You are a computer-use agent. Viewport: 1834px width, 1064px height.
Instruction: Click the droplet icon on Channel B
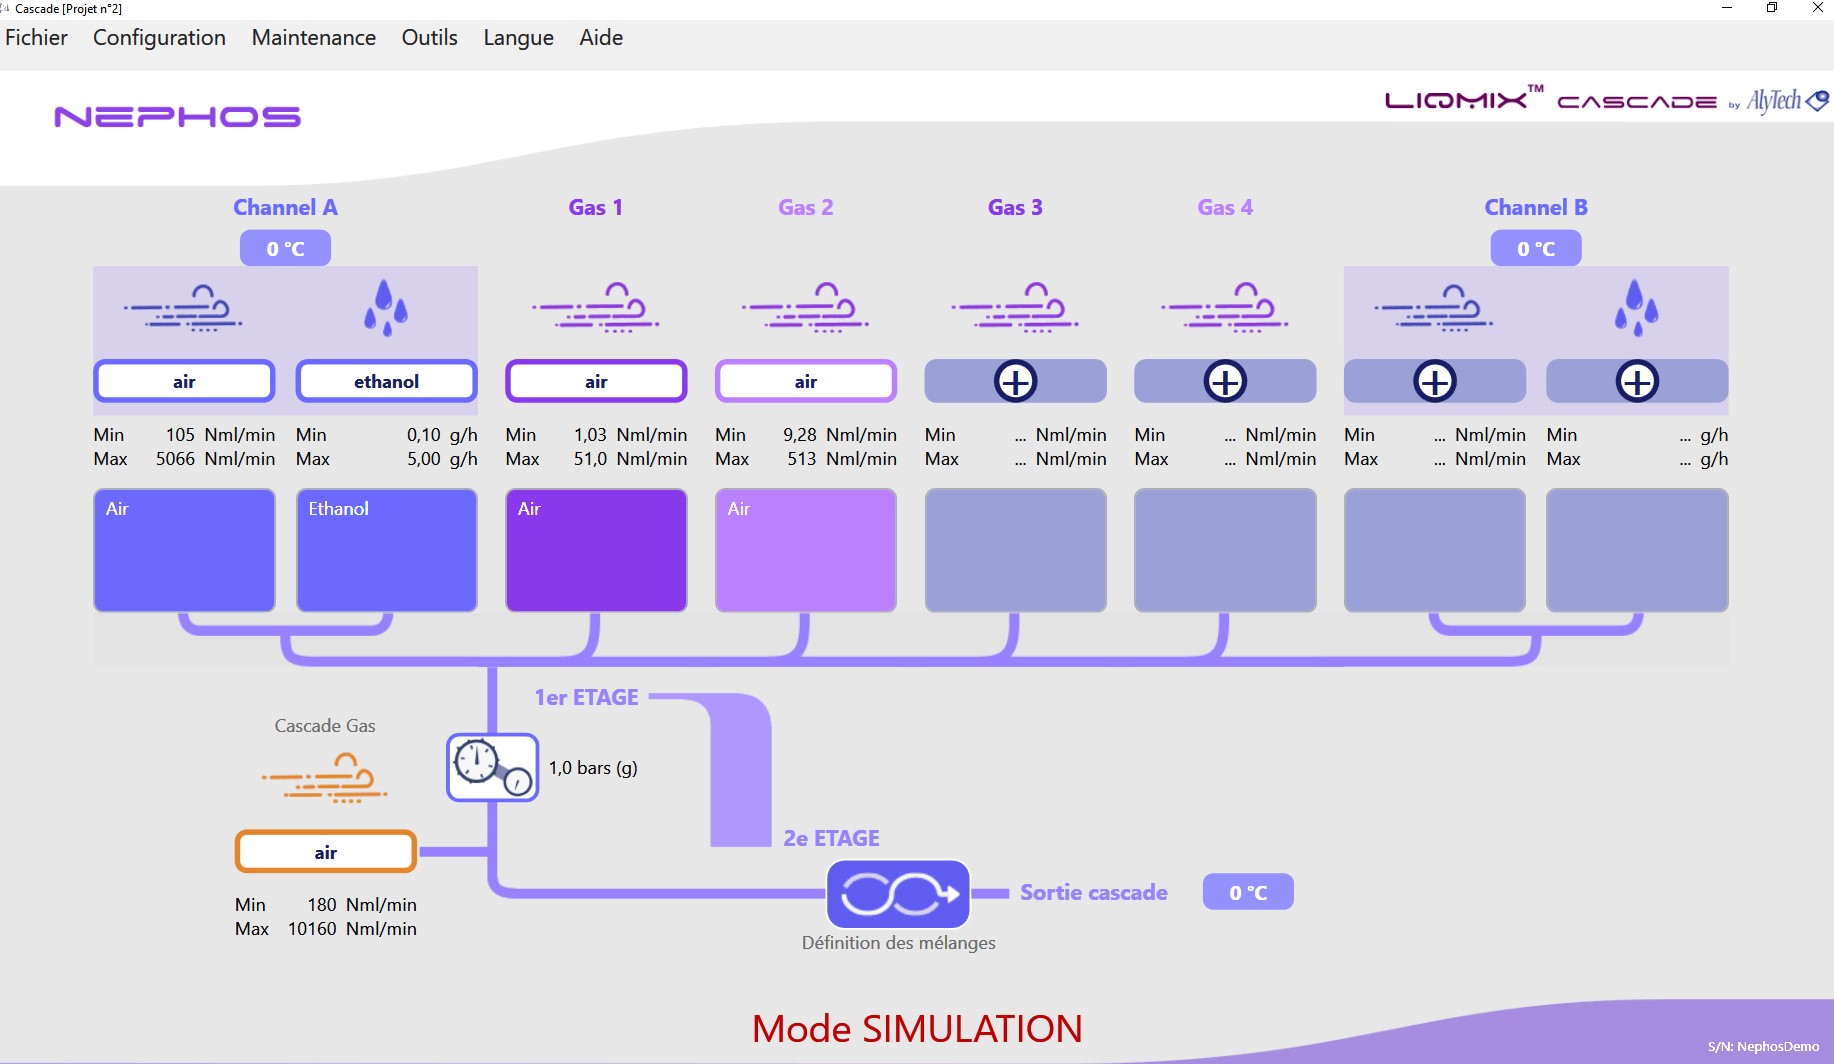point(1636,306)
